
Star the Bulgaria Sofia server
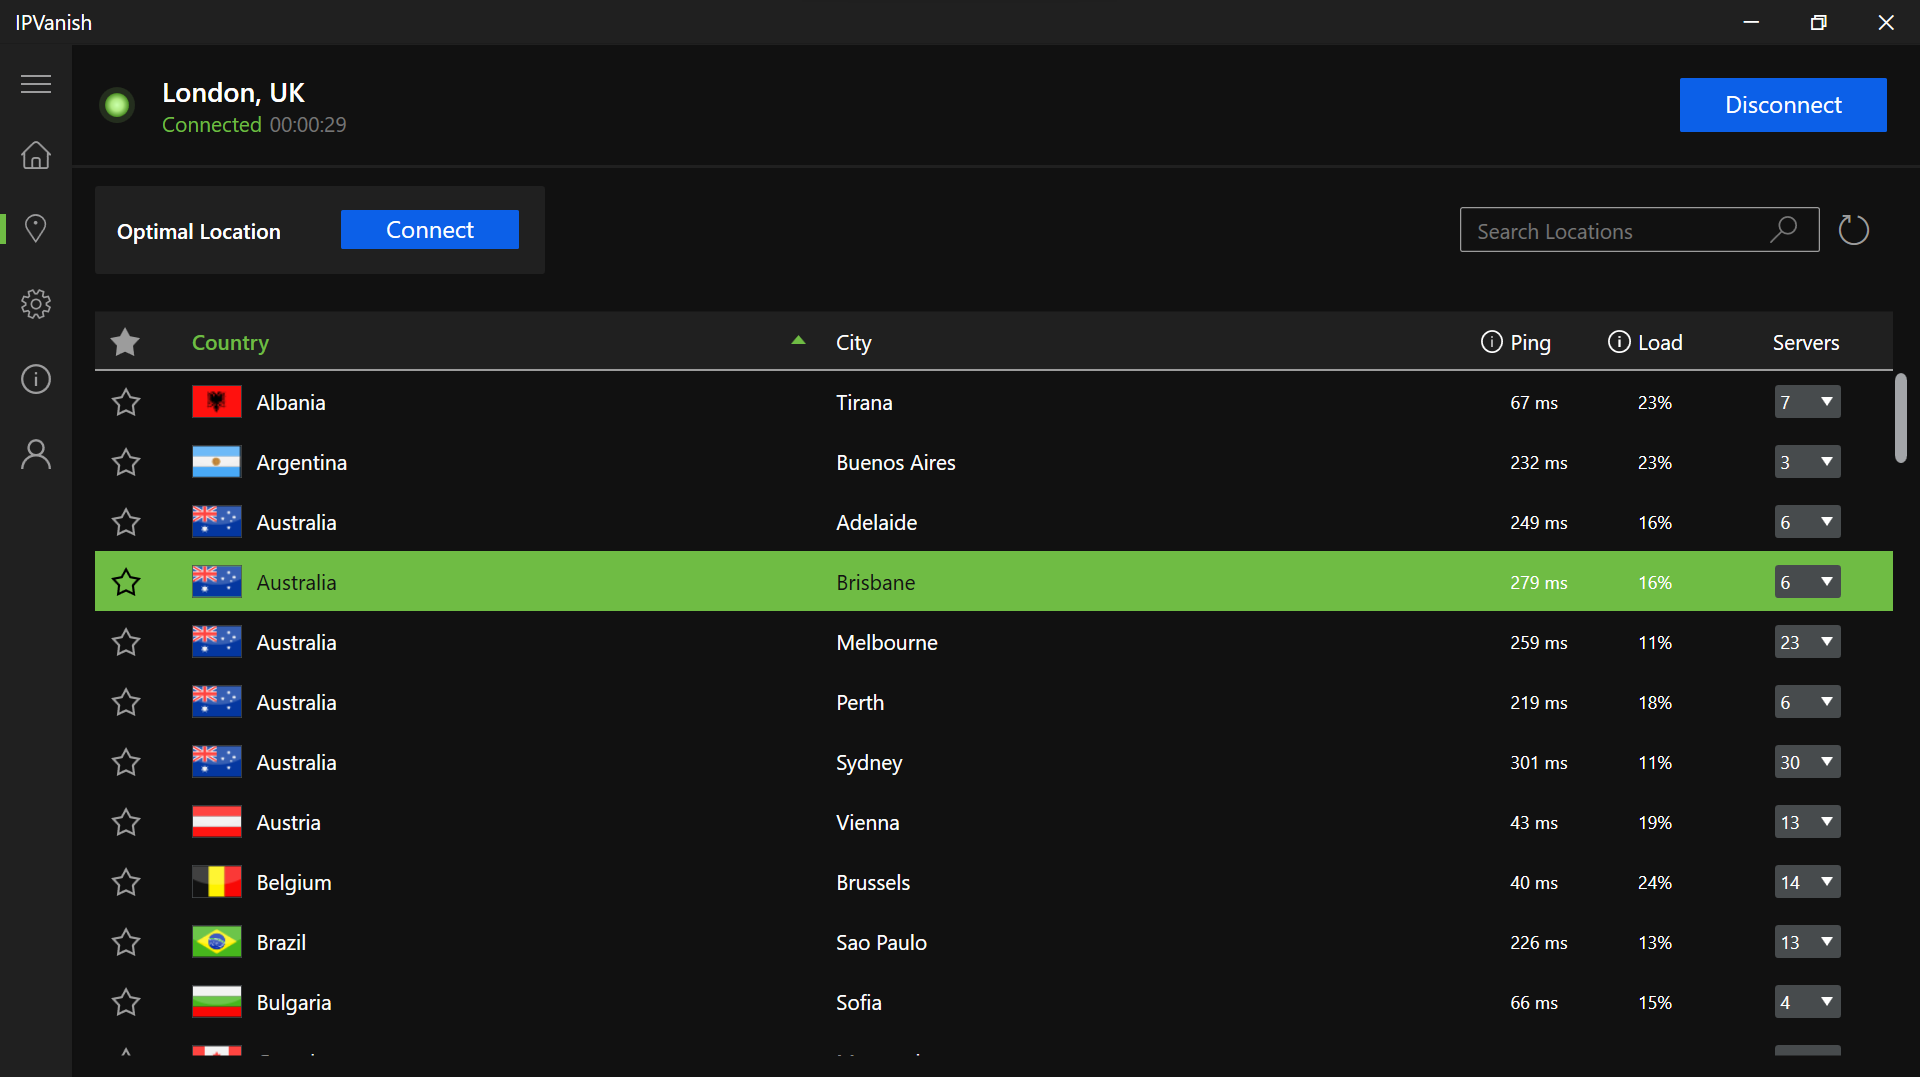pos(126,1002)
